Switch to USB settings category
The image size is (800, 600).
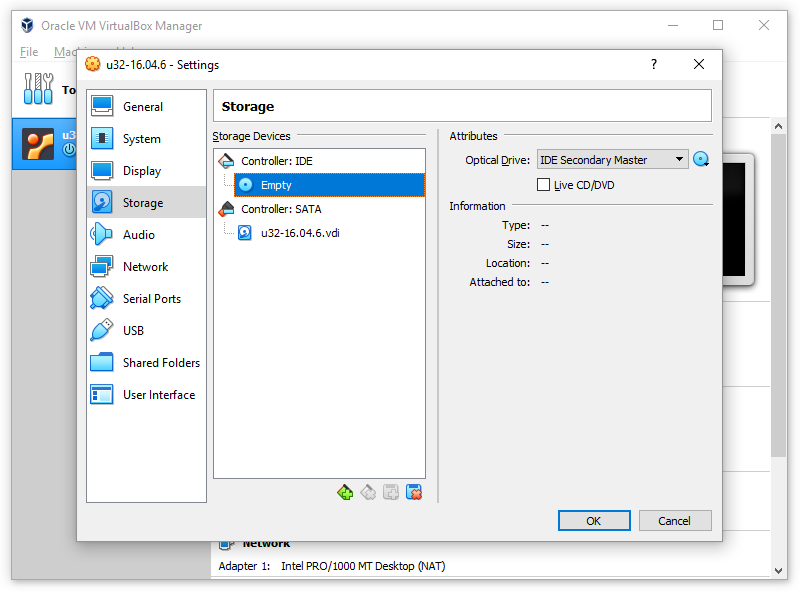133,331
